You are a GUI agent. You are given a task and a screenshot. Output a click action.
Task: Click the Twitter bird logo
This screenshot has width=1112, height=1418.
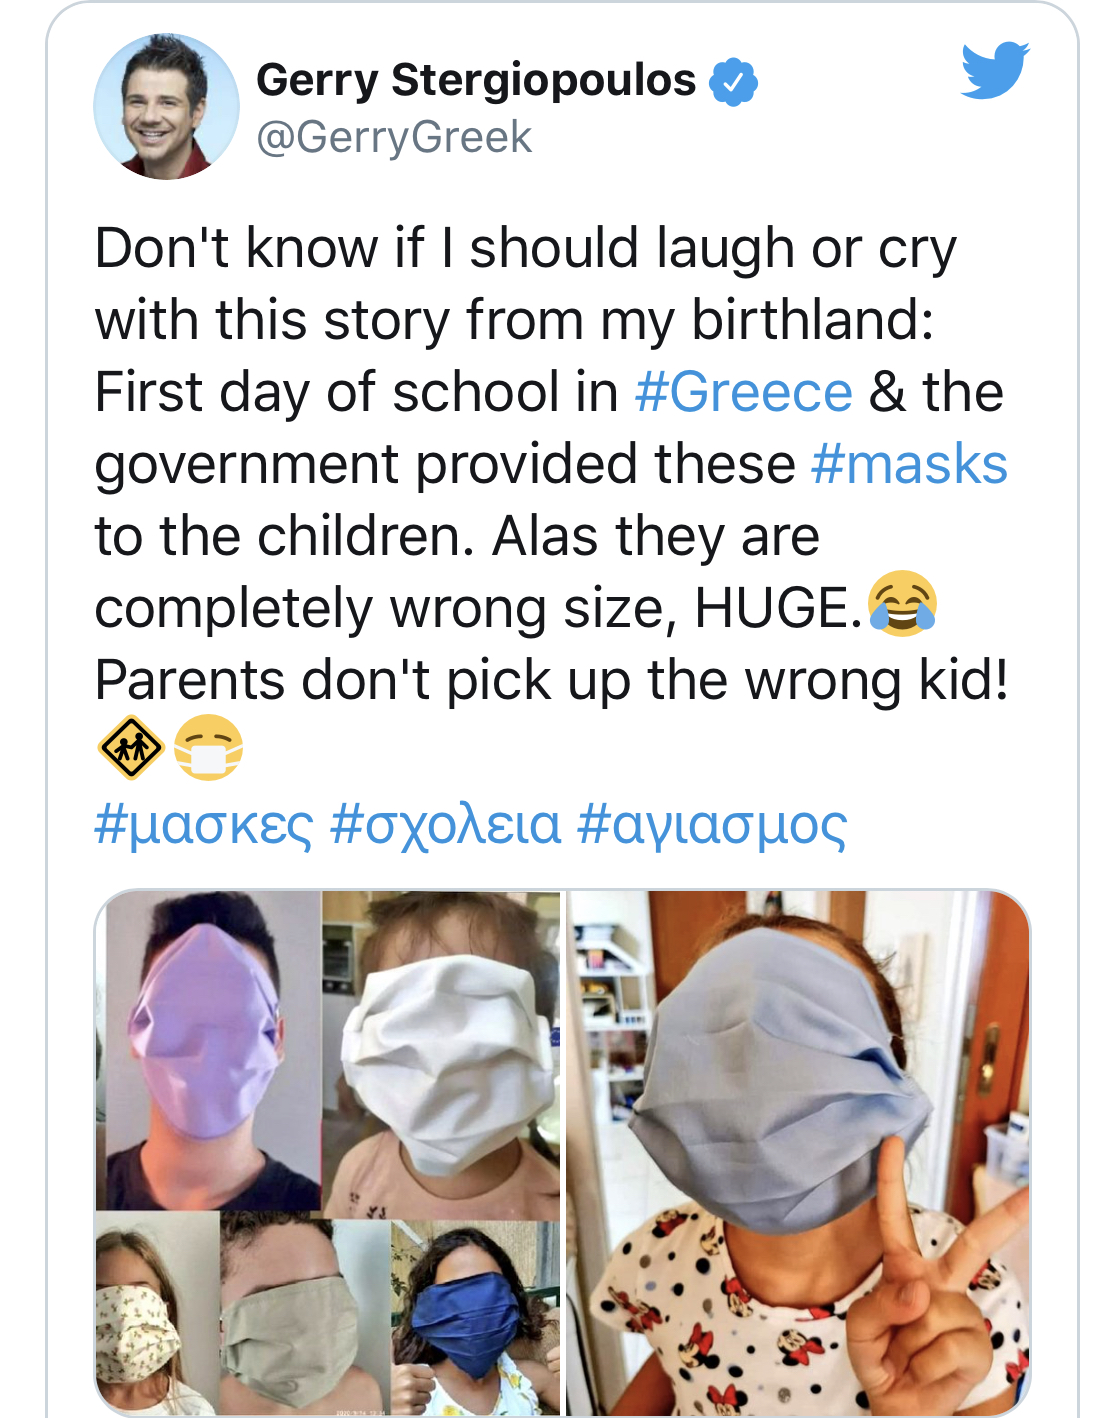point(994,70)
